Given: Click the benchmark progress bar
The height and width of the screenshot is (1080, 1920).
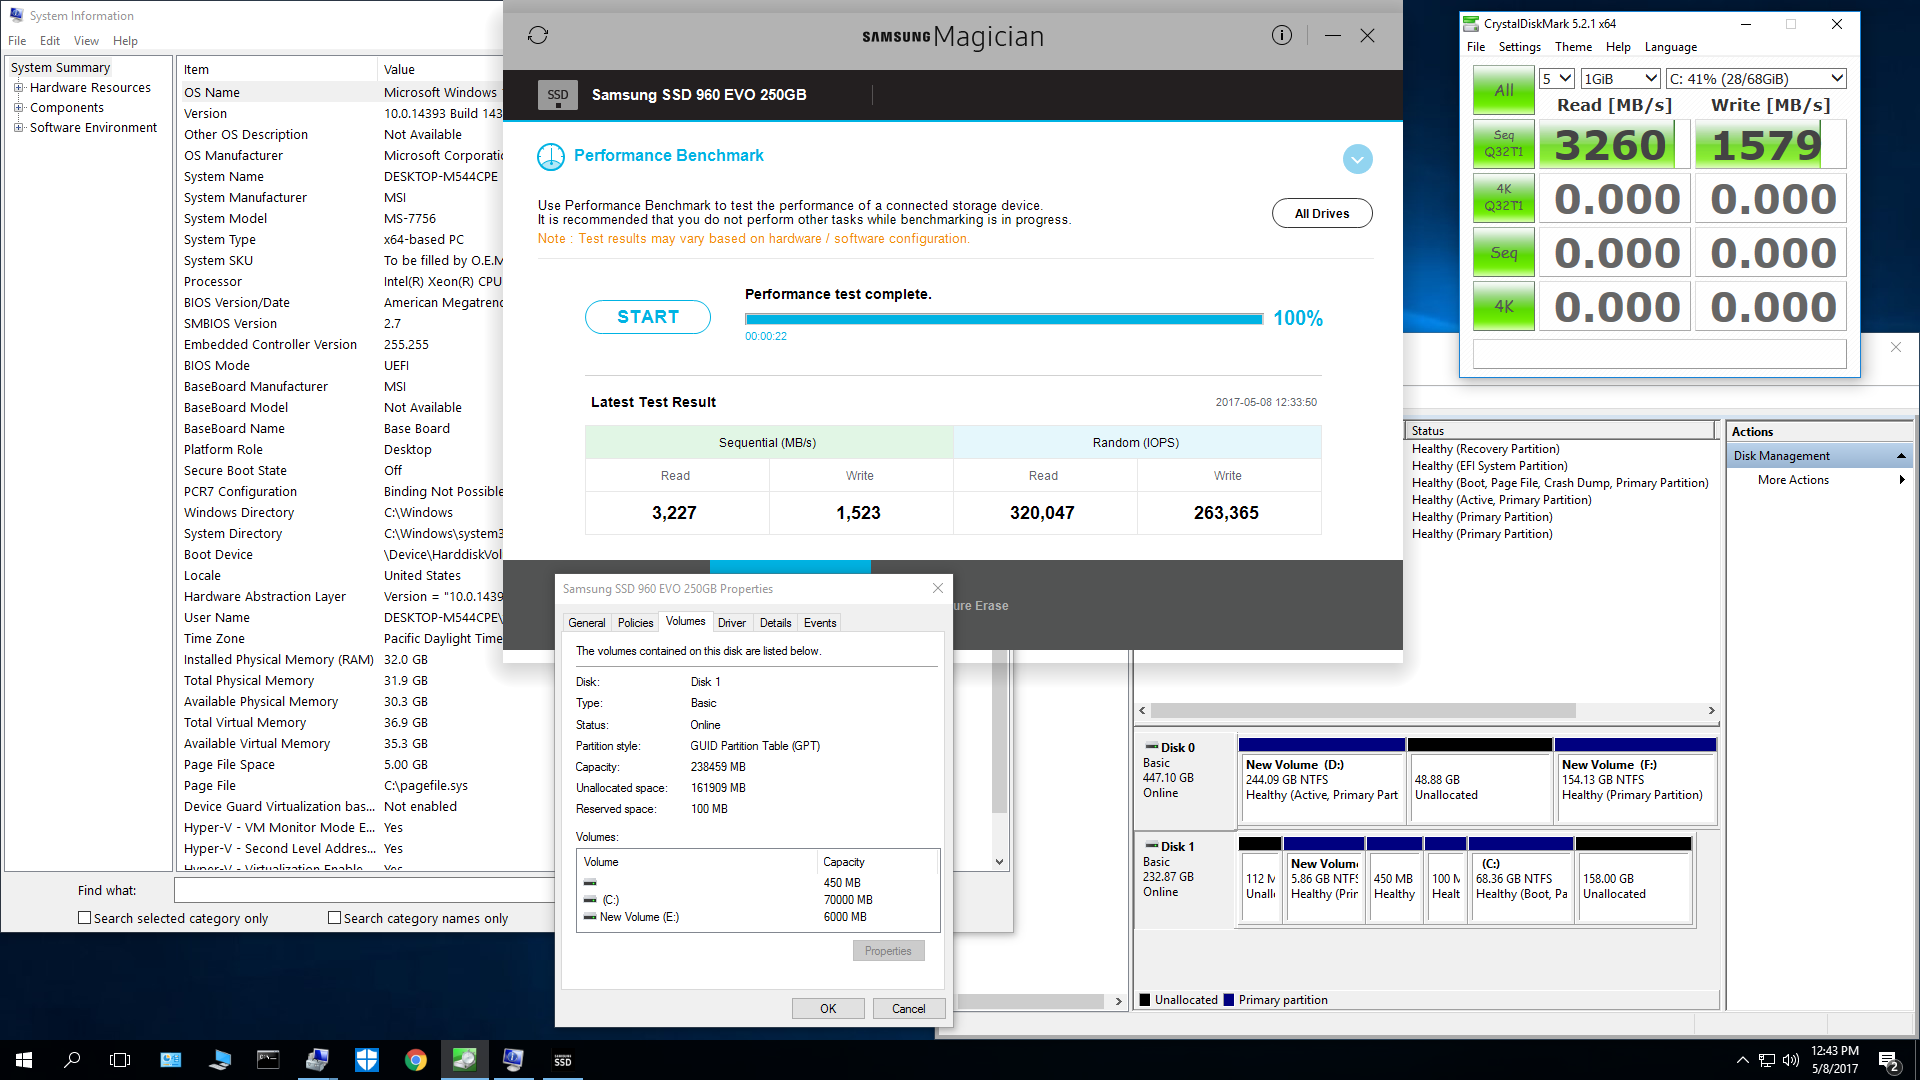Looking at the screenshot, I should pyautogui.click(x=1004, y=319).
